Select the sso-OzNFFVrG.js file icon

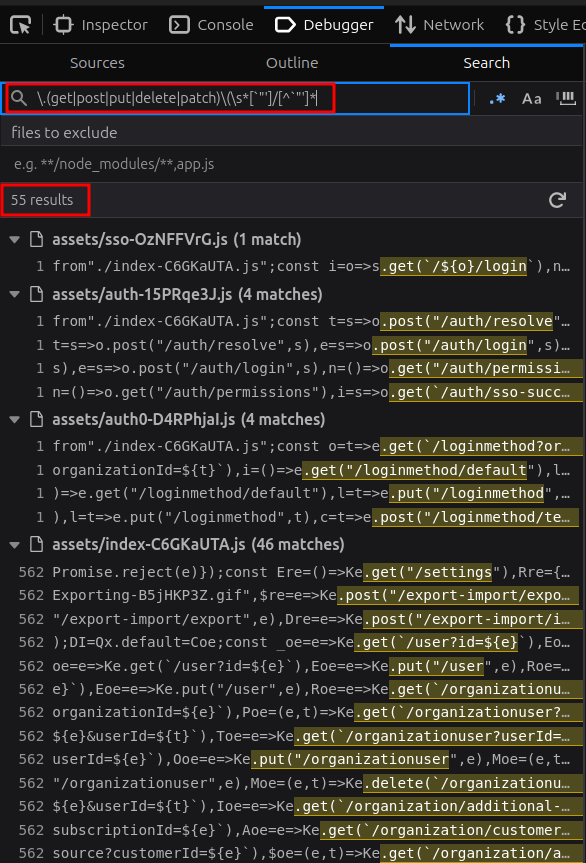click(x=37, y=239)
